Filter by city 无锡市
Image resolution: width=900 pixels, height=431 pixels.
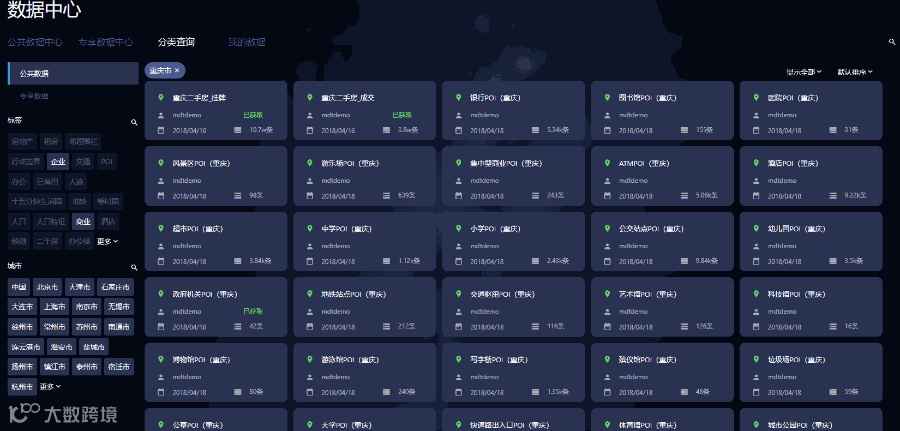click(x=119, y=306)
